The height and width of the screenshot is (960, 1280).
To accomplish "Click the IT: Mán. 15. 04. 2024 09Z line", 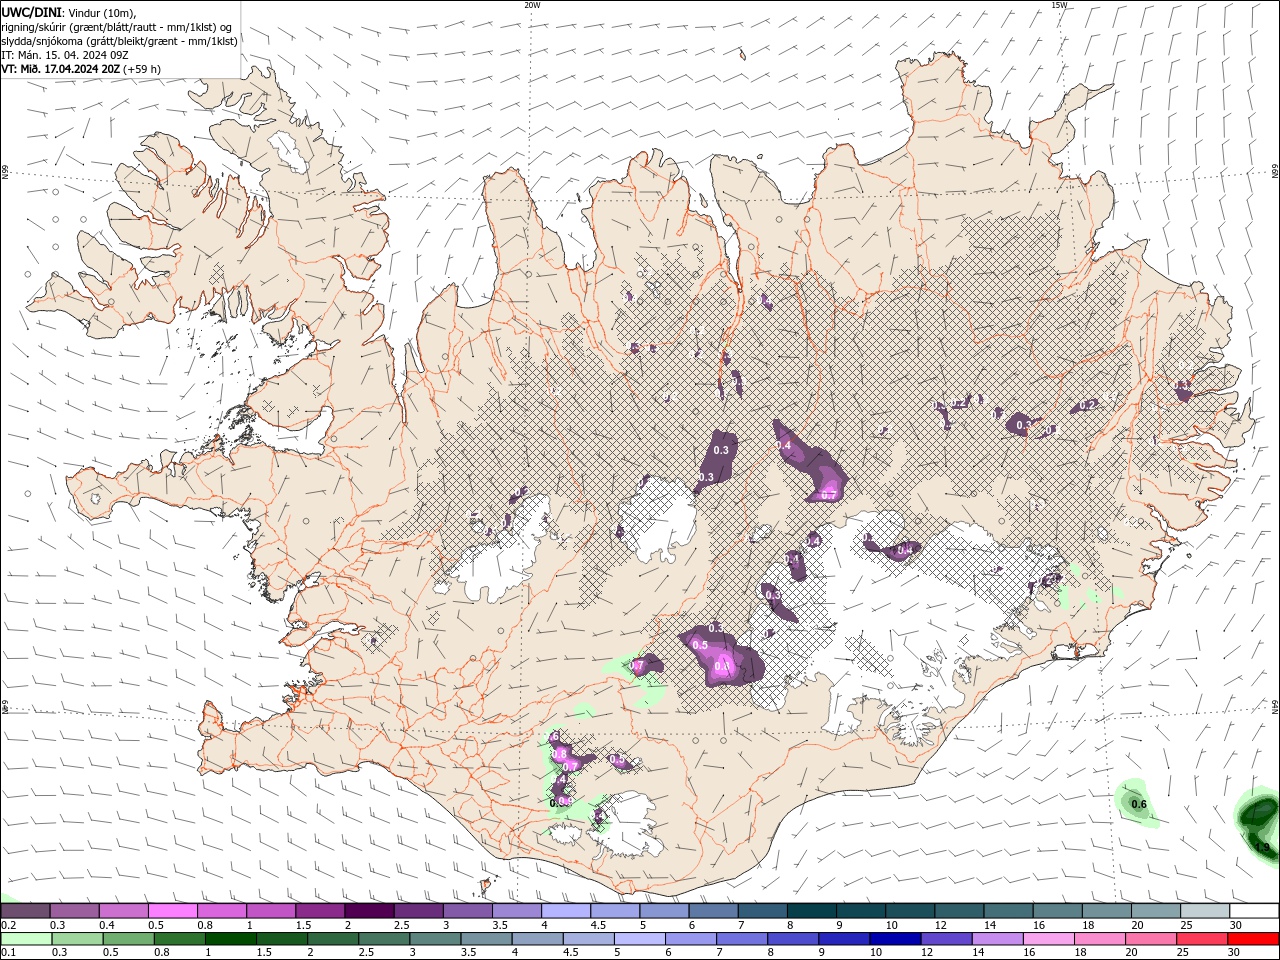I will pos(64,55).
